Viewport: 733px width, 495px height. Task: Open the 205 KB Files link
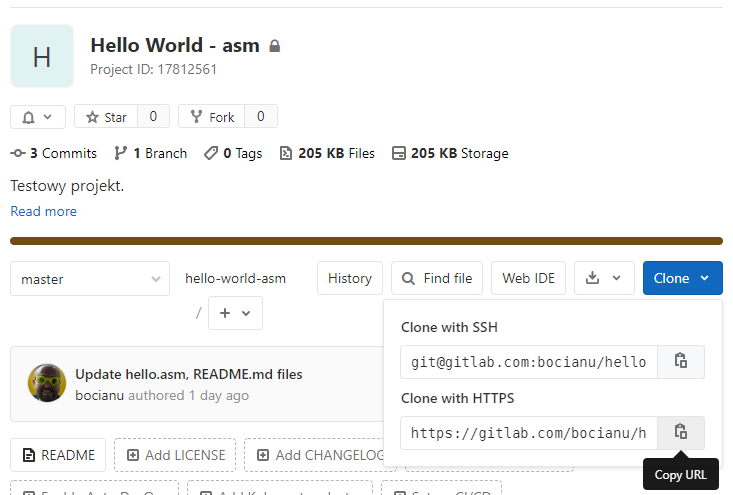pyautogui.click(x=327, y=153)
